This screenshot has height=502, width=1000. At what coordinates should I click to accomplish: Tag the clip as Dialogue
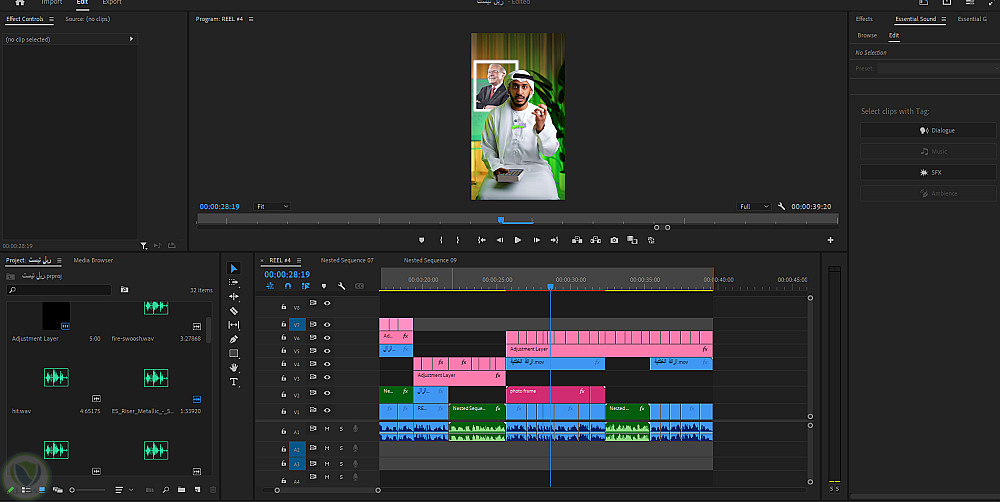[926, 130]
